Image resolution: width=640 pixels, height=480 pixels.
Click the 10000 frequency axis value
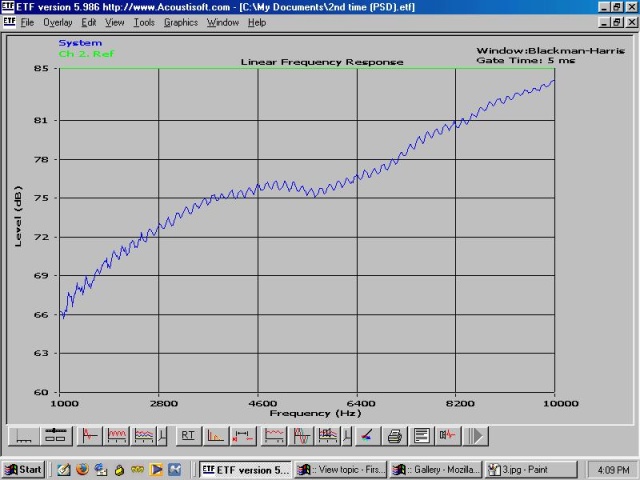coord(561,404)
